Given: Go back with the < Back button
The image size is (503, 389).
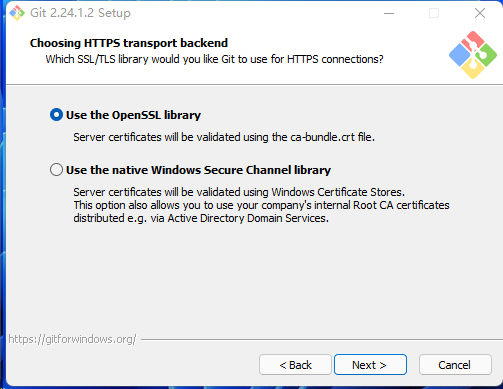Looking at the screenshot, I should 295,365.
